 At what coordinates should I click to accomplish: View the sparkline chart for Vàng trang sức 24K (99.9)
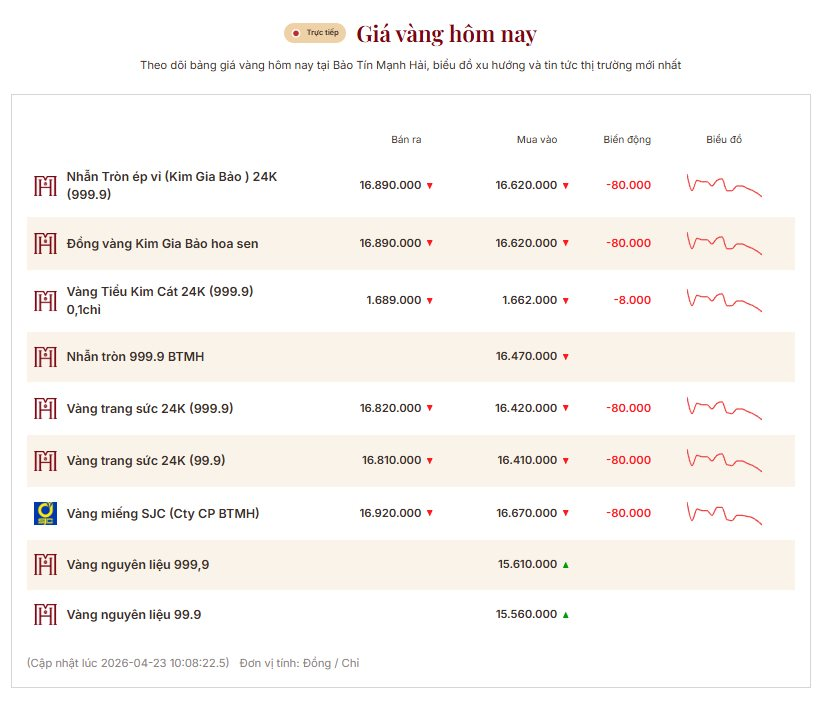coord(724,460)
